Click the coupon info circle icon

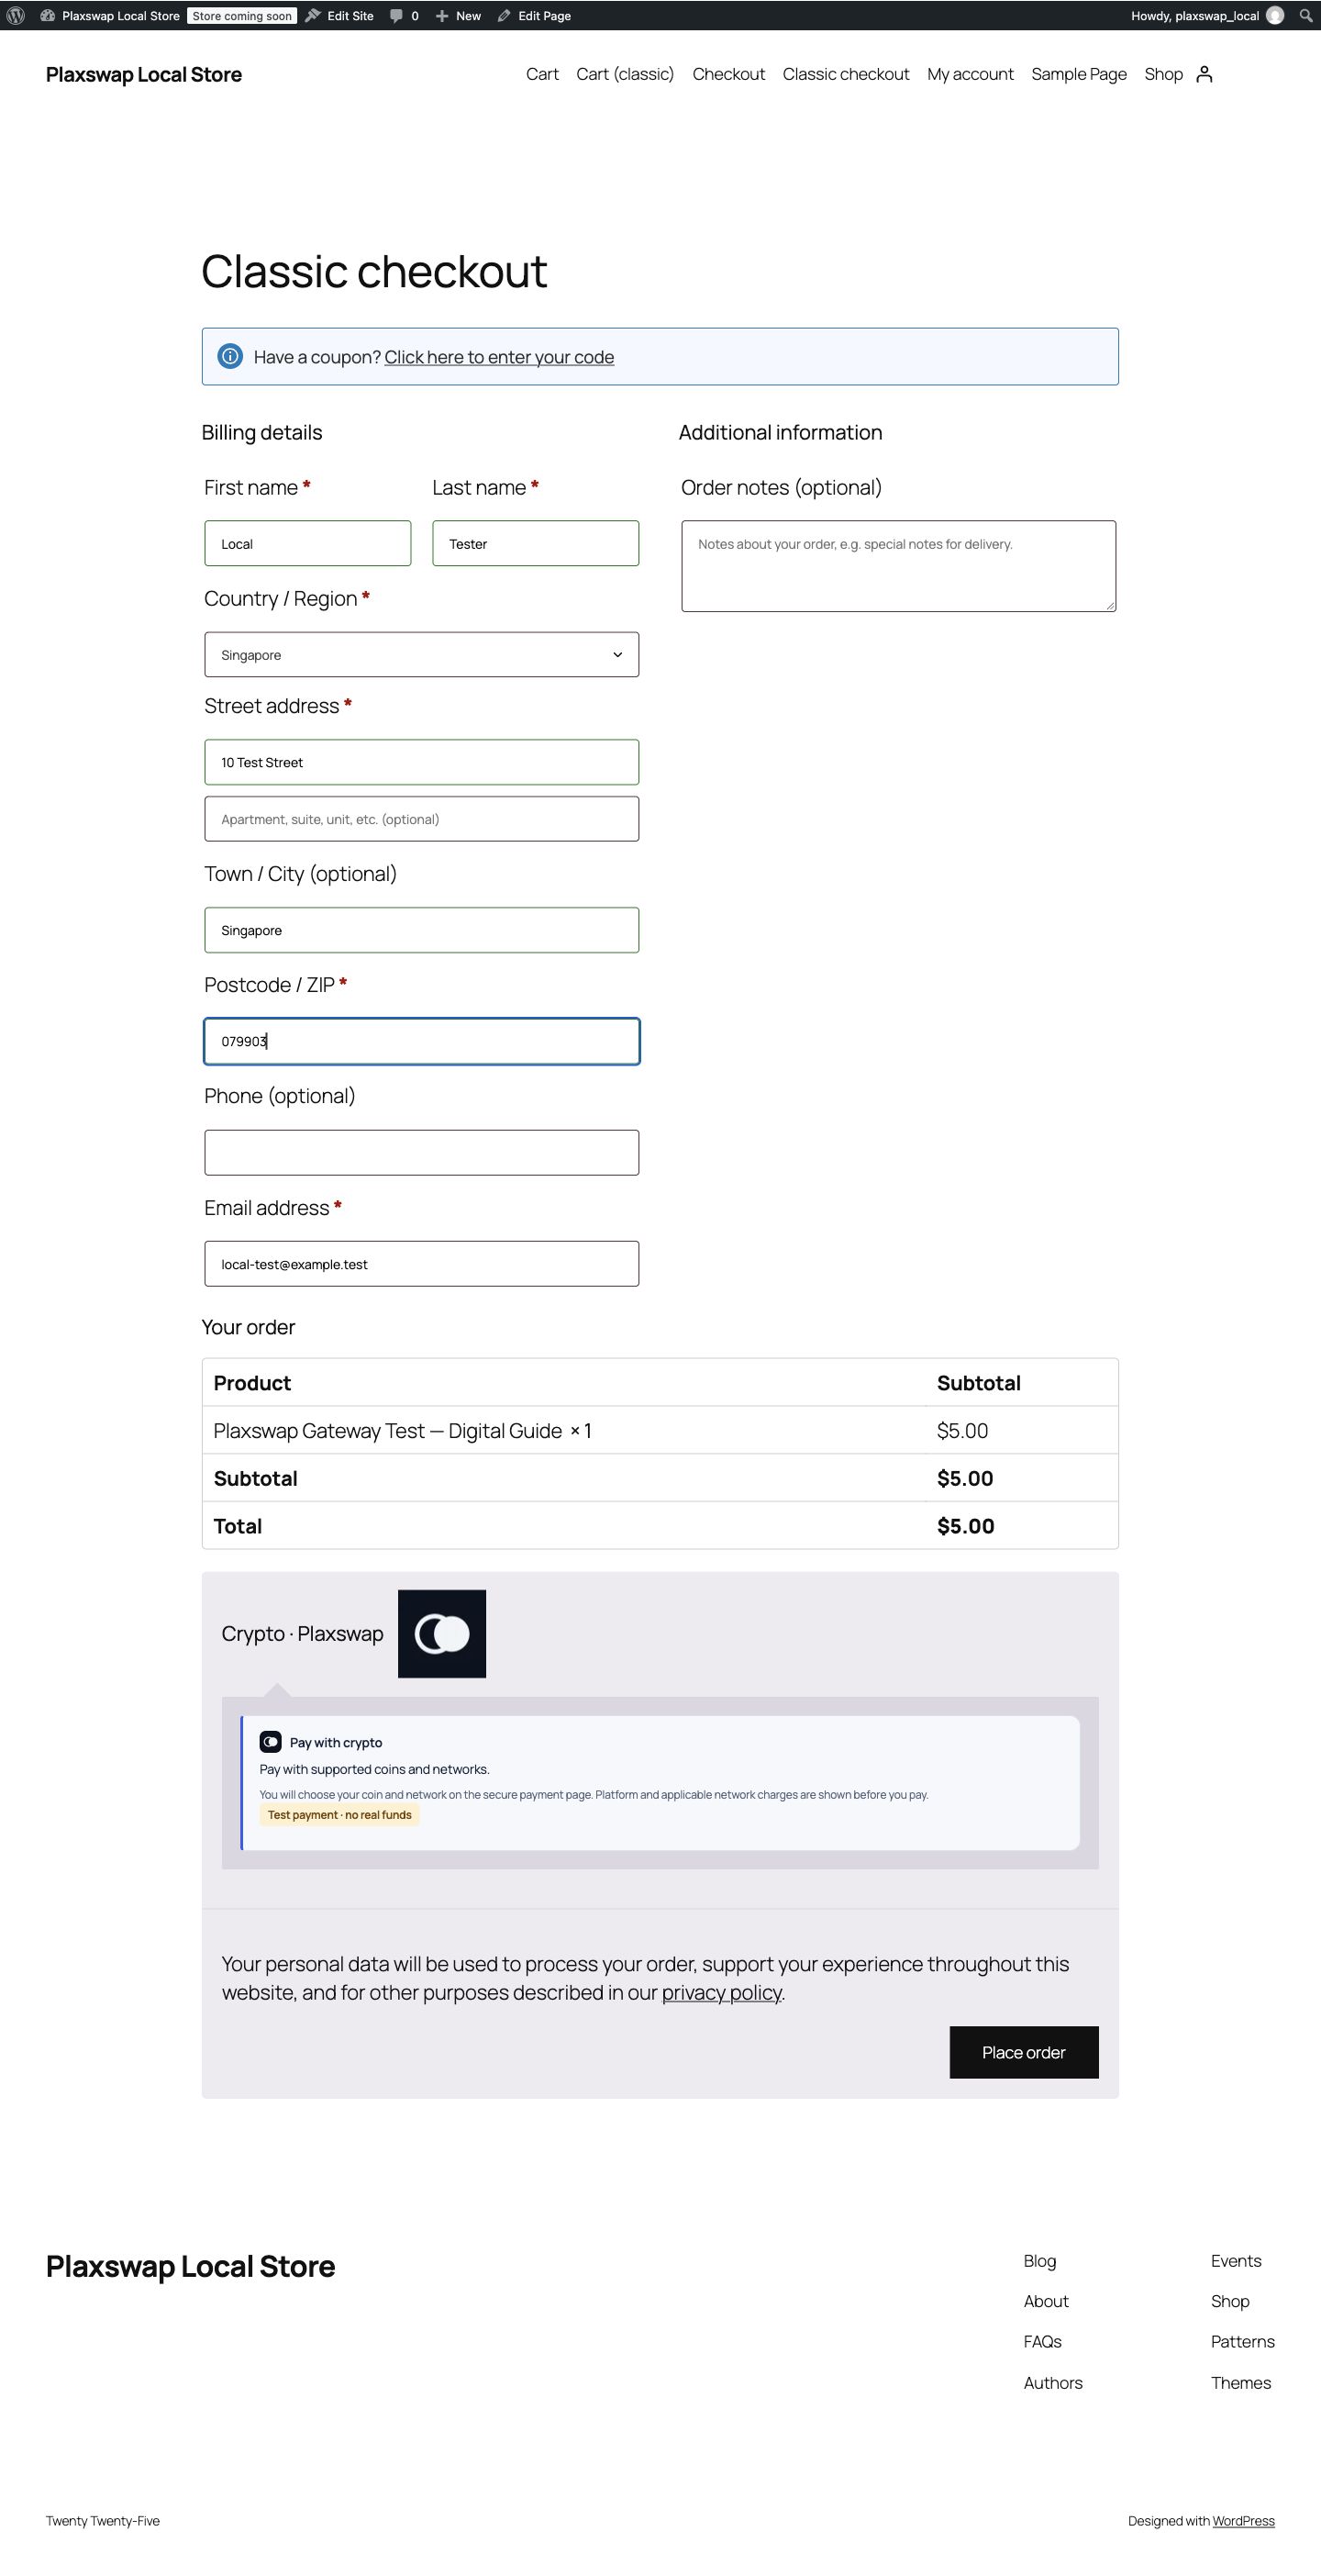click(230, 356)
